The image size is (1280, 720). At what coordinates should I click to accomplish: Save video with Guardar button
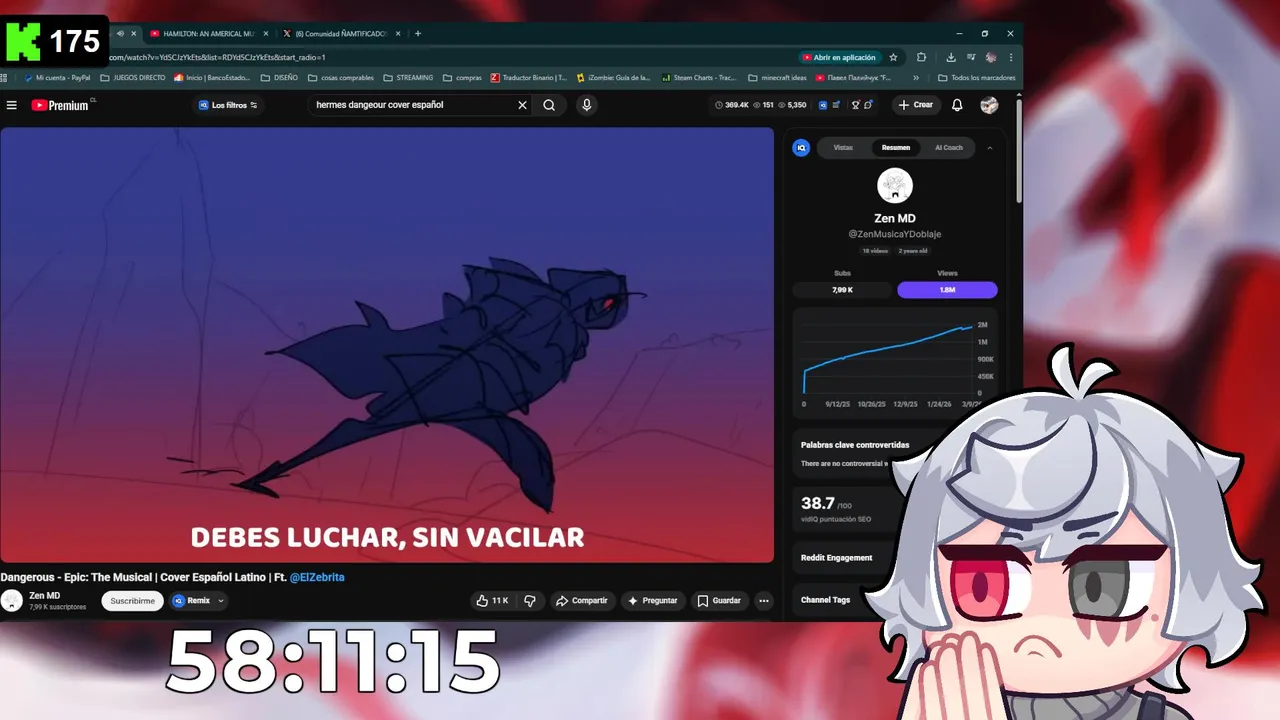click(x=719, y=601)
